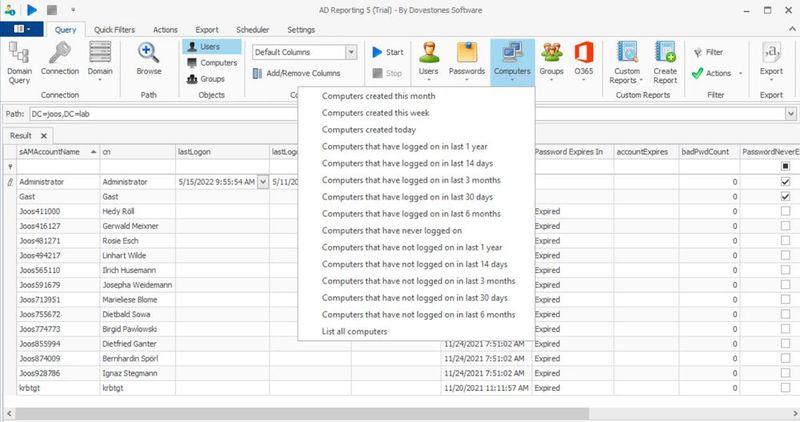Collapse the ribbon with the chevron
Viewport: 800px width, 422px height.
[793, 29]
